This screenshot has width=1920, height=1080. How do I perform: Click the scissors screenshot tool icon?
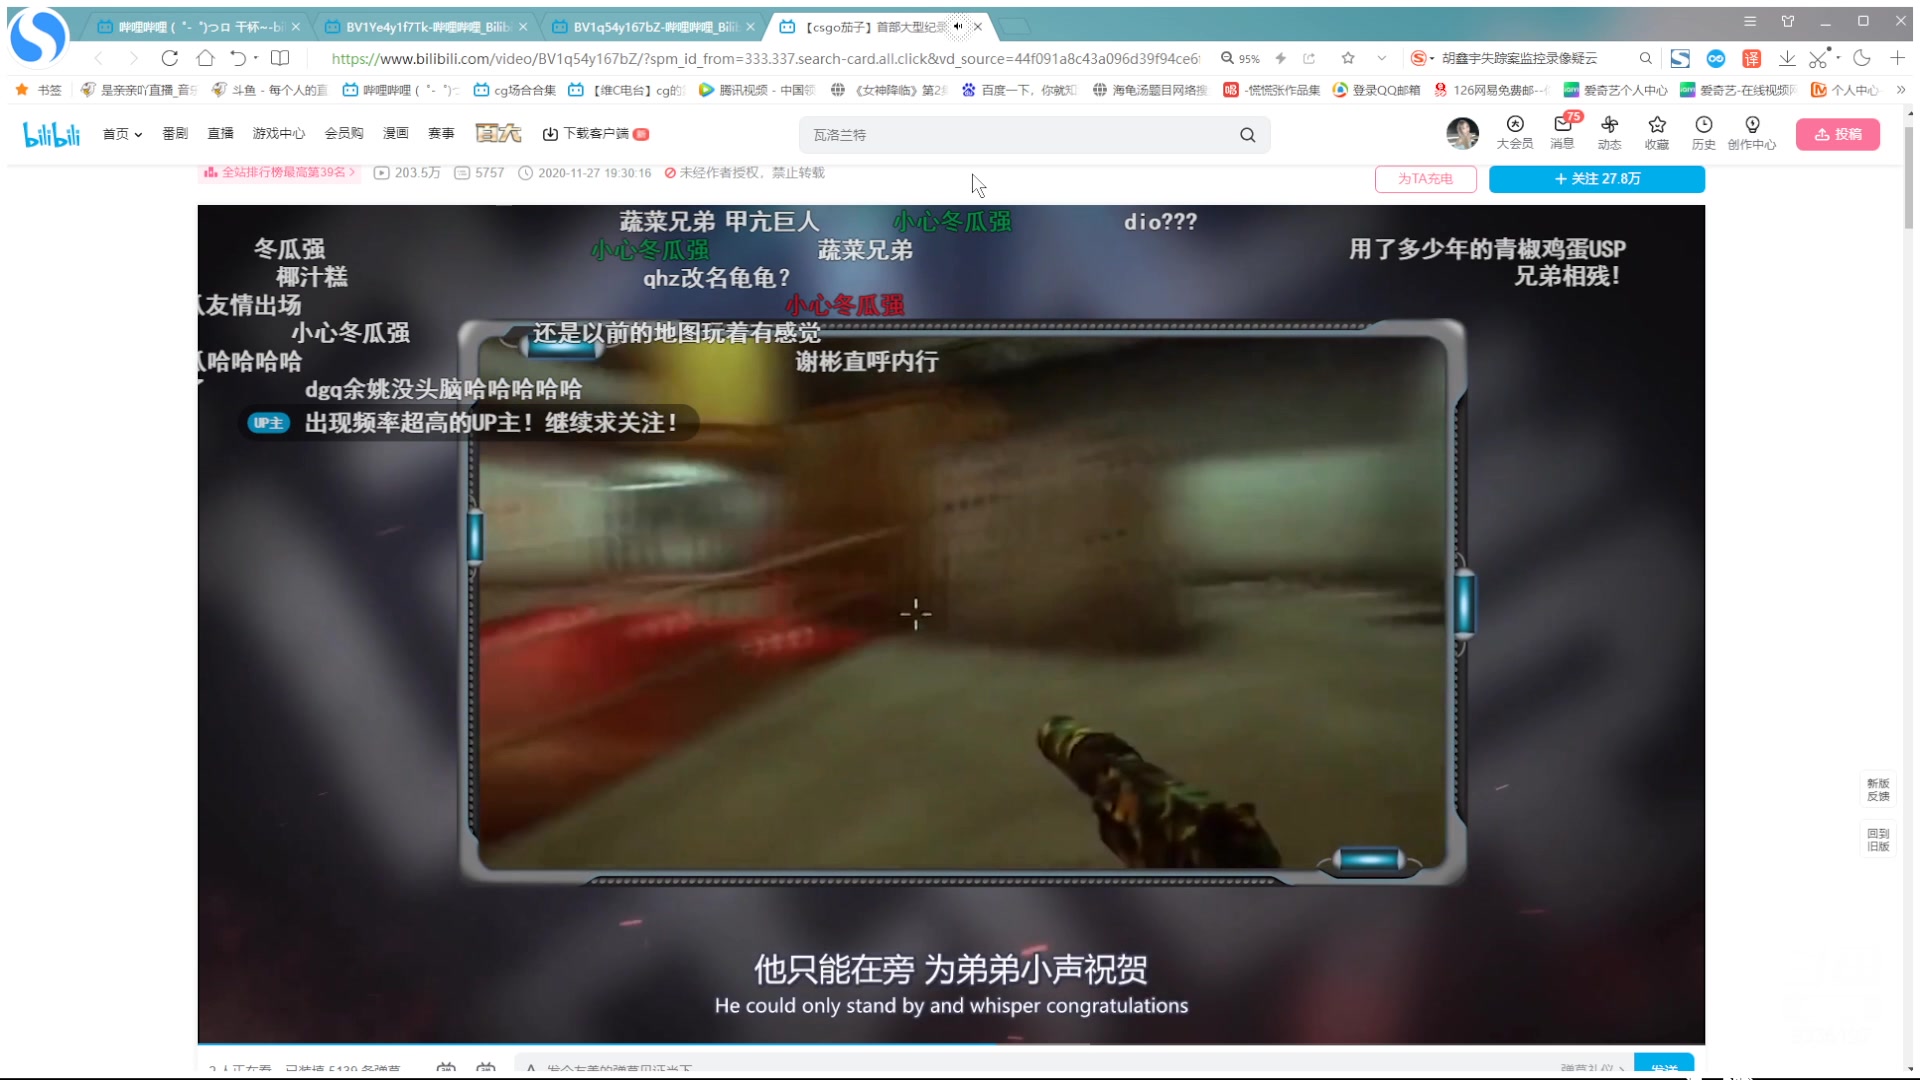[x=1819, y=58]
